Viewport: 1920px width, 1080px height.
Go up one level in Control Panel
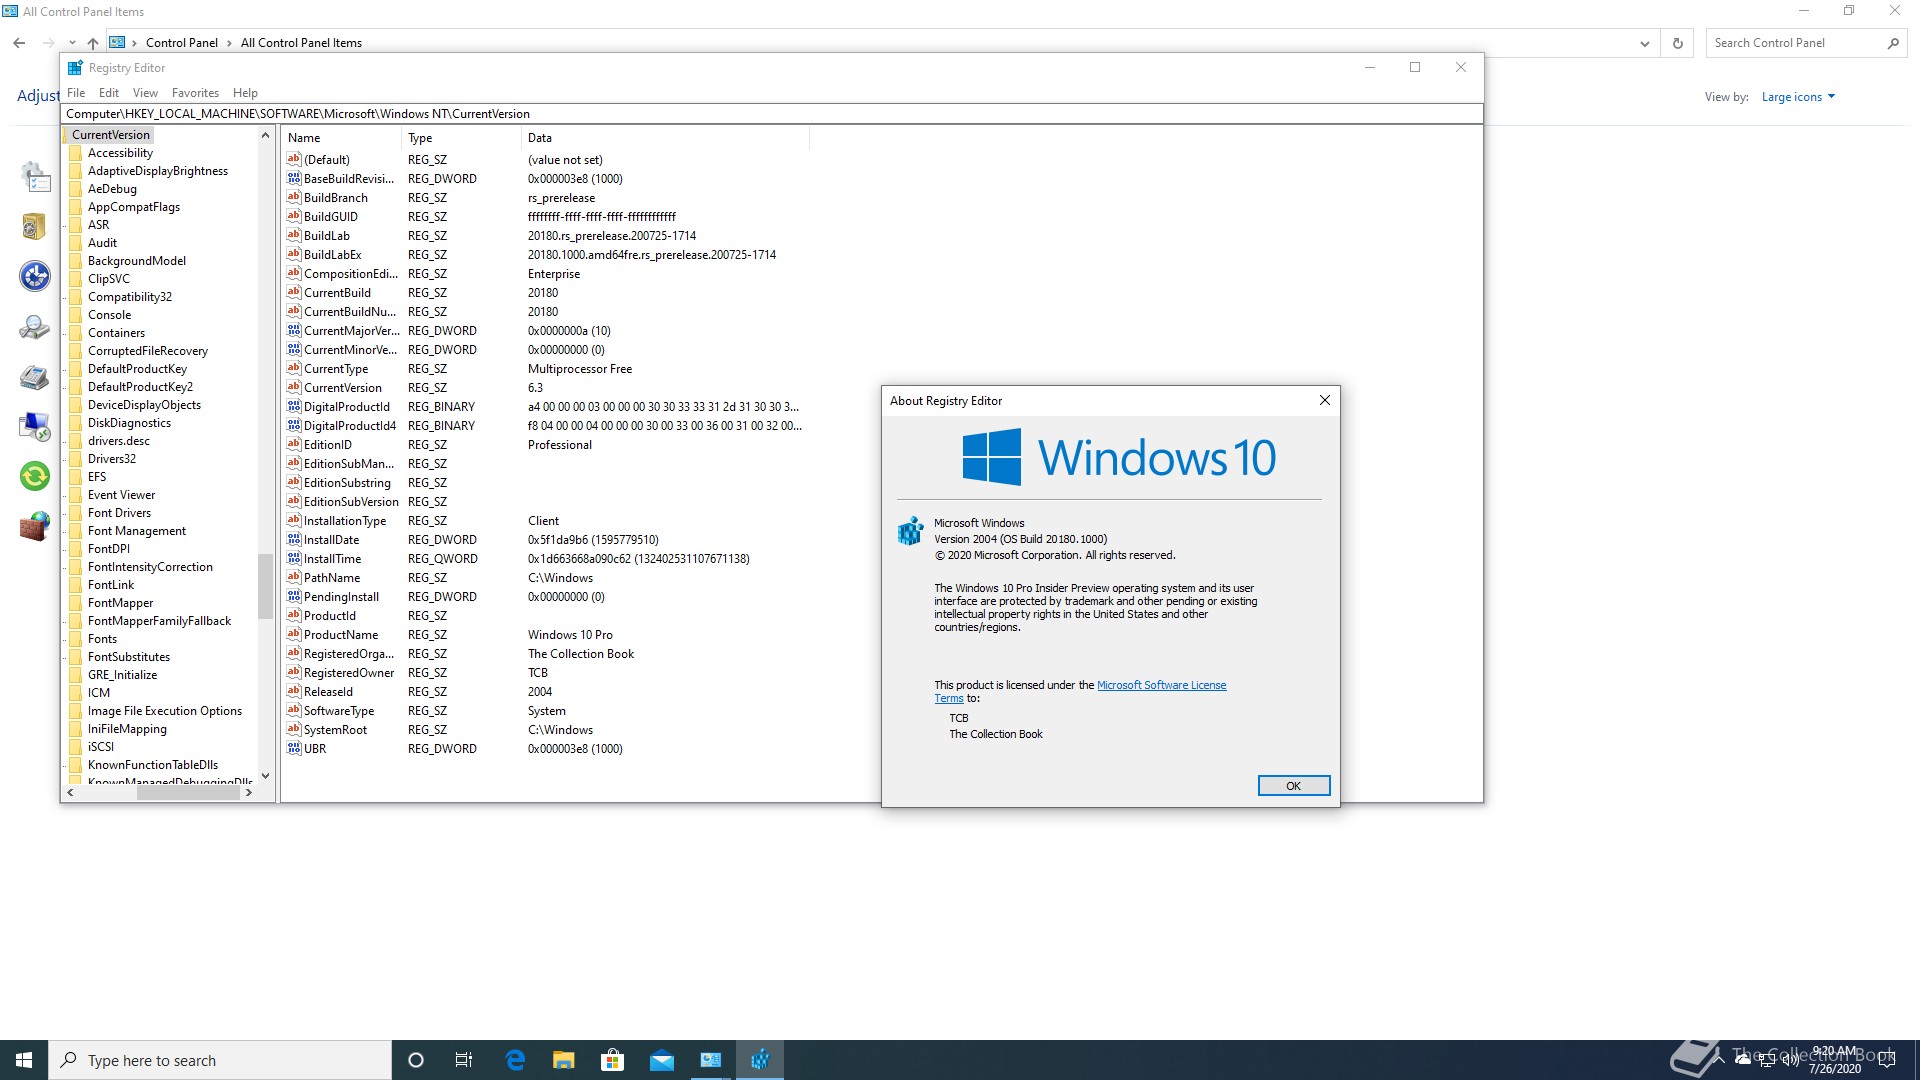point(93,43)
